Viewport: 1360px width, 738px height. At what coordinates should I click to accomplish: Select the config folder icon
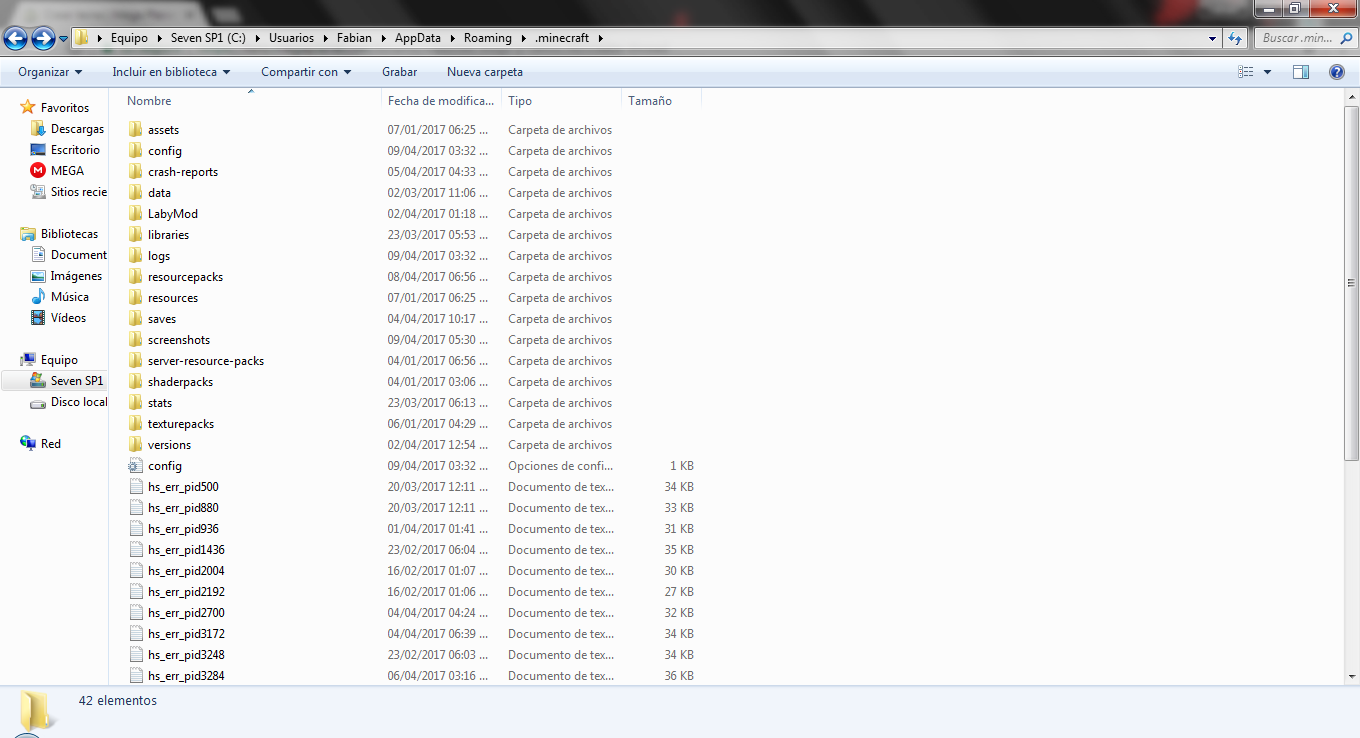136,151
